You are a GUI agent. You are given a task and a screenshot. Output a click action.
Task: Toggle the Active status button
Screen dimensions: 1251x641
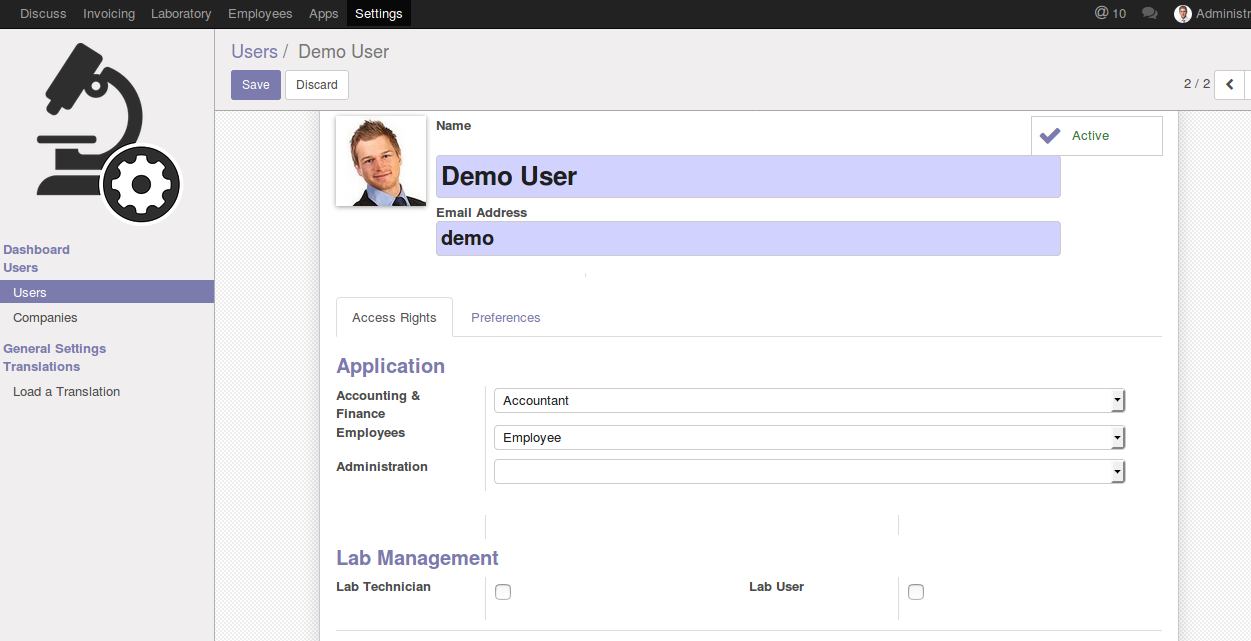point(1096,136)
